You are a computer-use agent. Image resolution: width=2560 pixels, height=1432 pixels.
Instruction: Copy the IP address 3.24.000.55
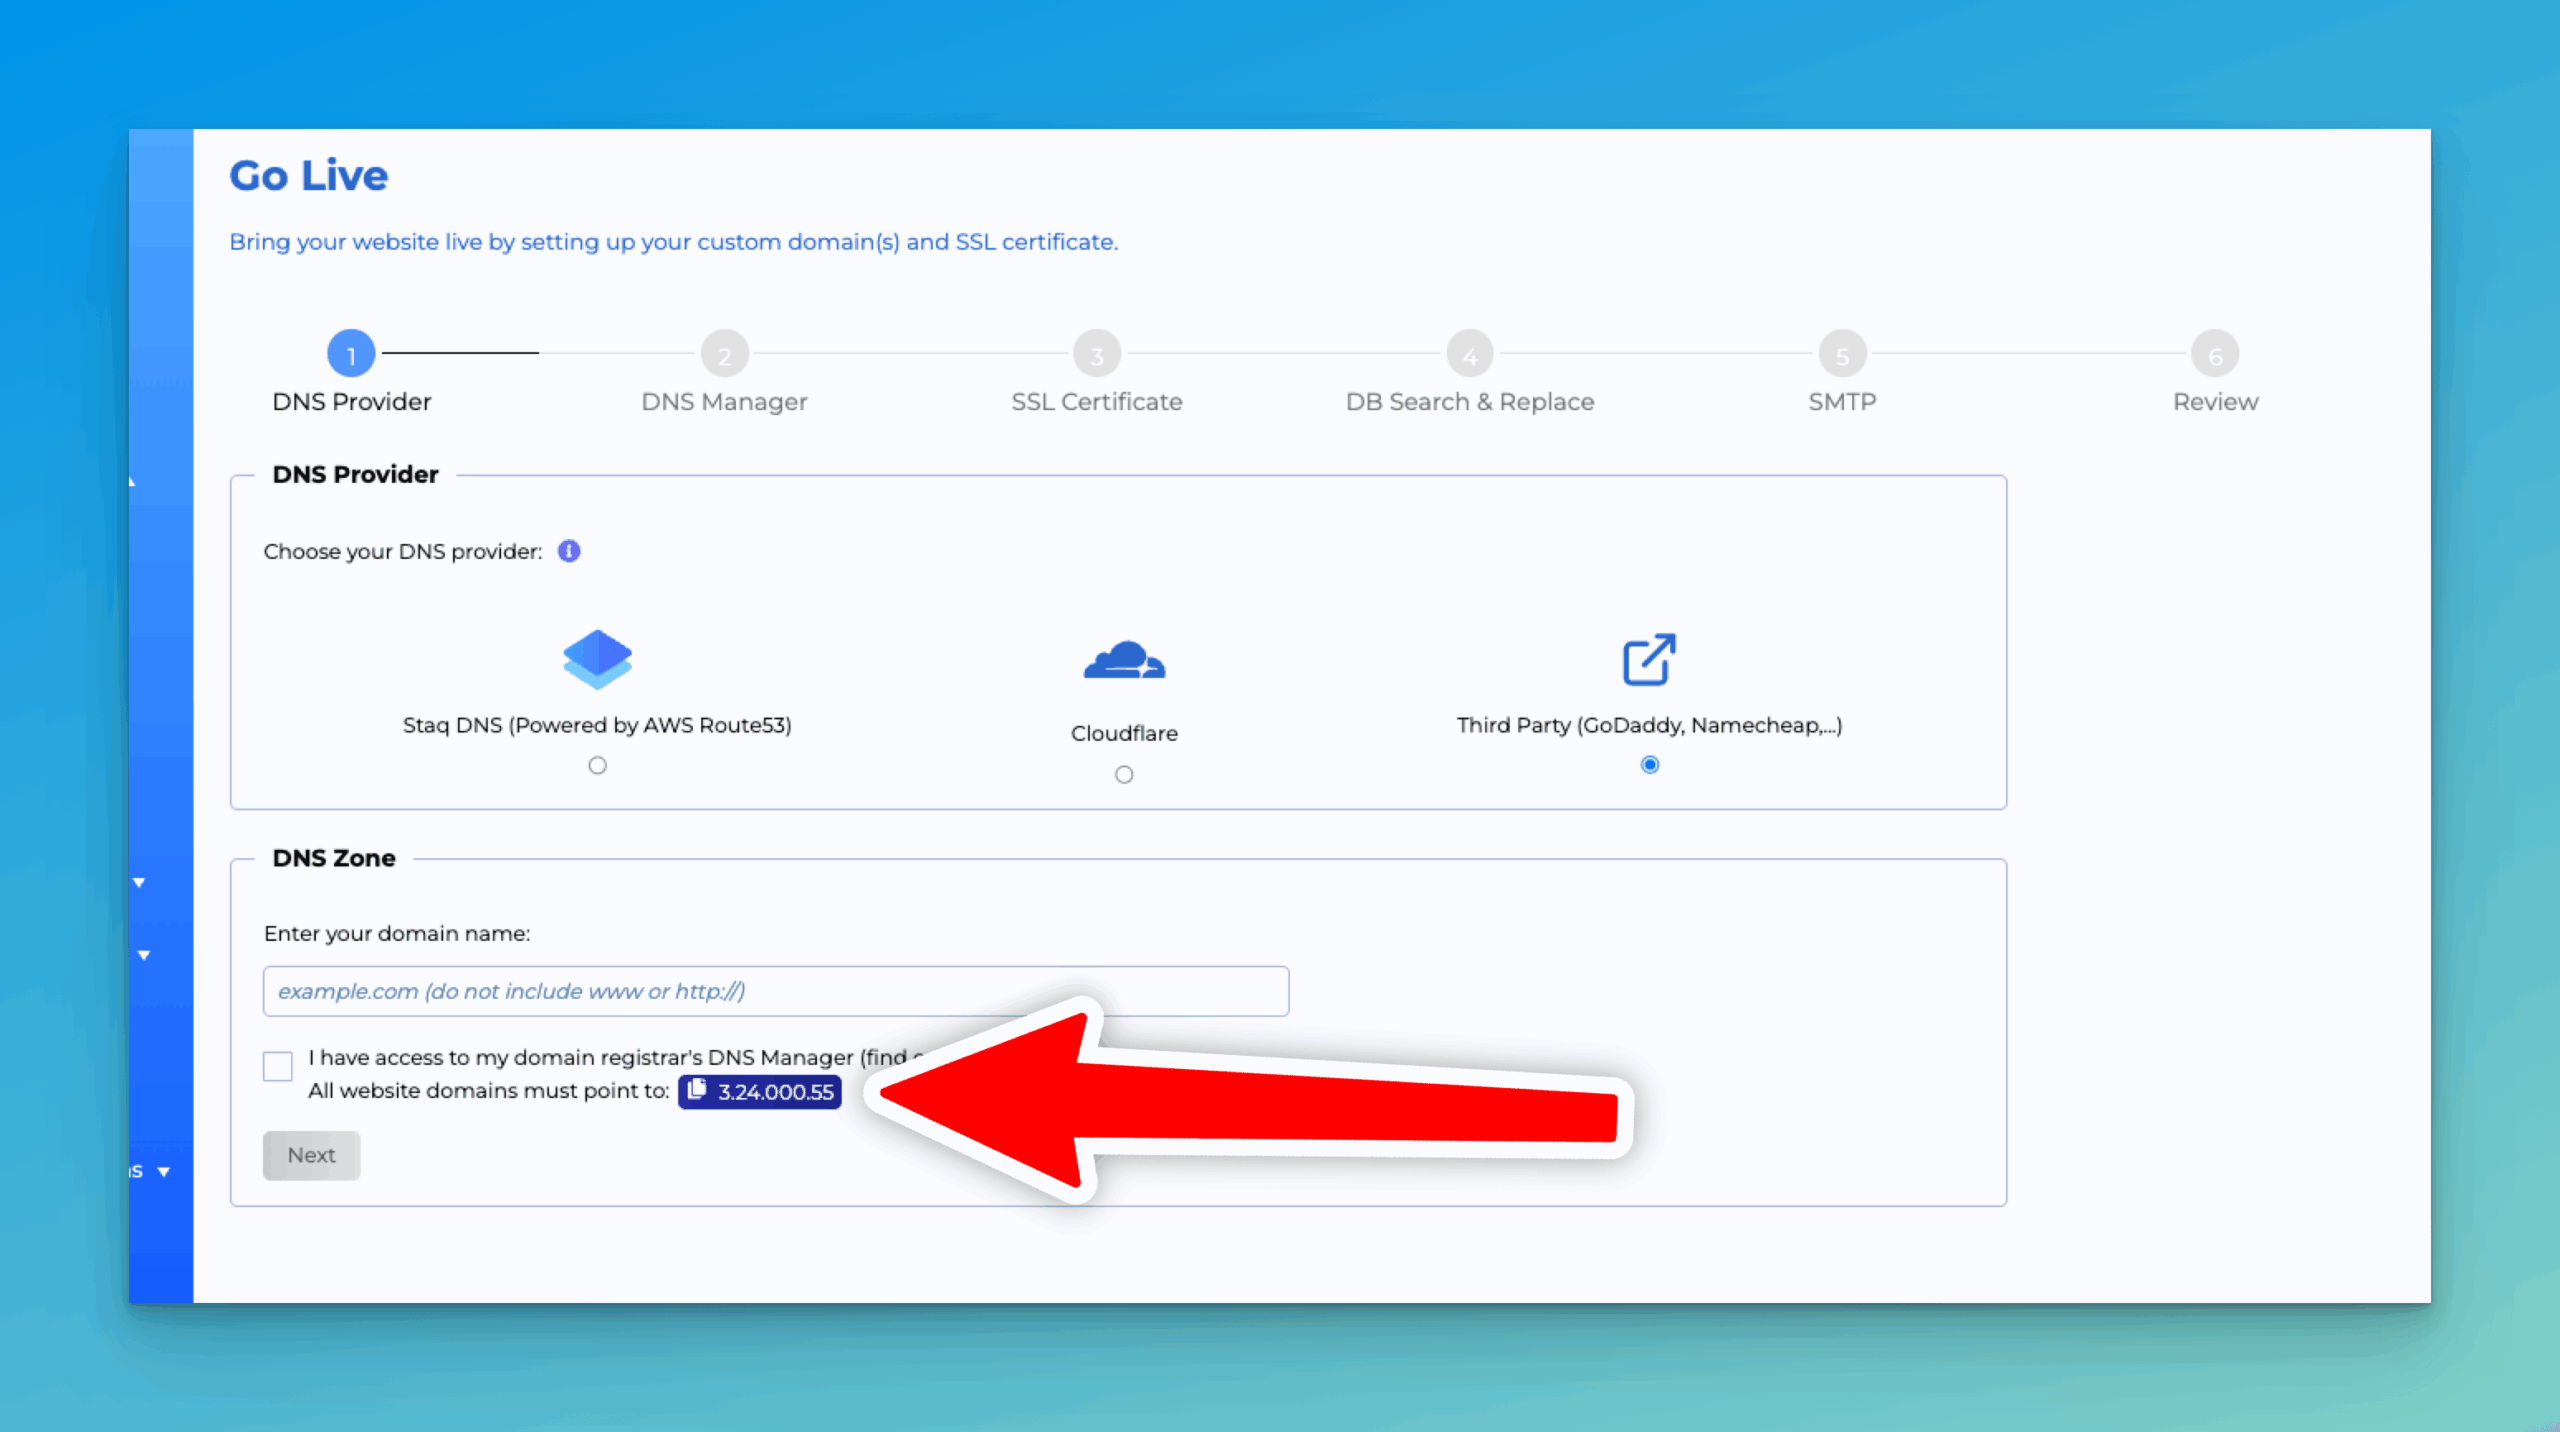click(x=699, y=1092)
